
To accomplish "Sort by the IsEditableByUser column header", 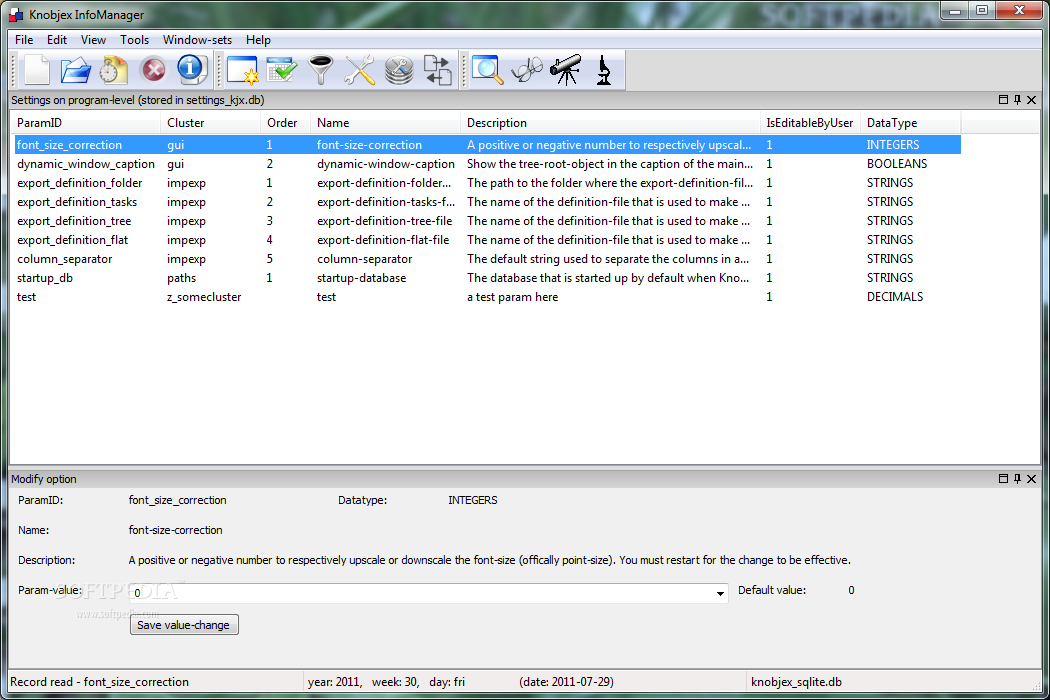I will (x=810, y=123).
